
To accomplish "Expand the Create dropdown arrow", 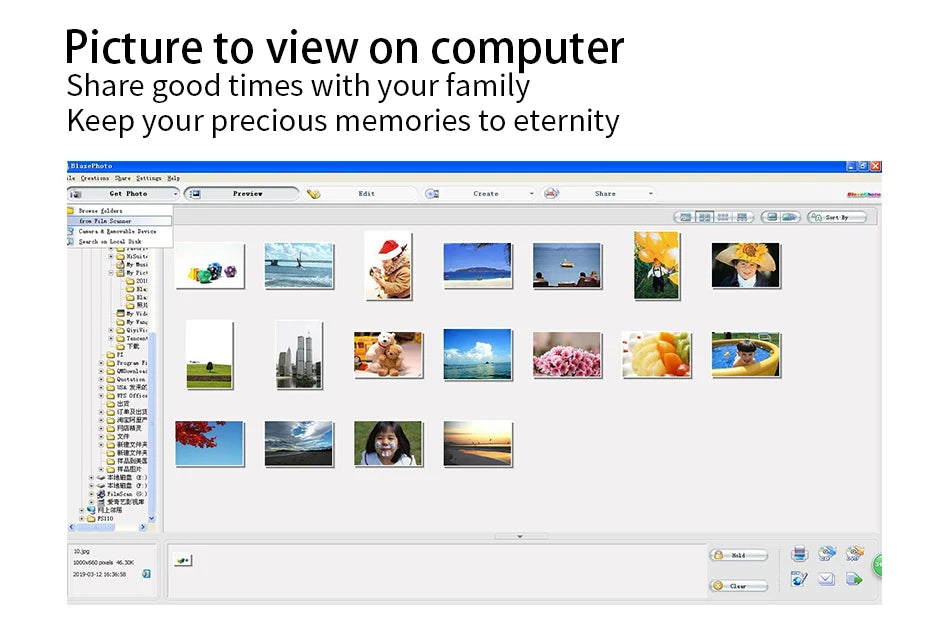I will [531, 194].
